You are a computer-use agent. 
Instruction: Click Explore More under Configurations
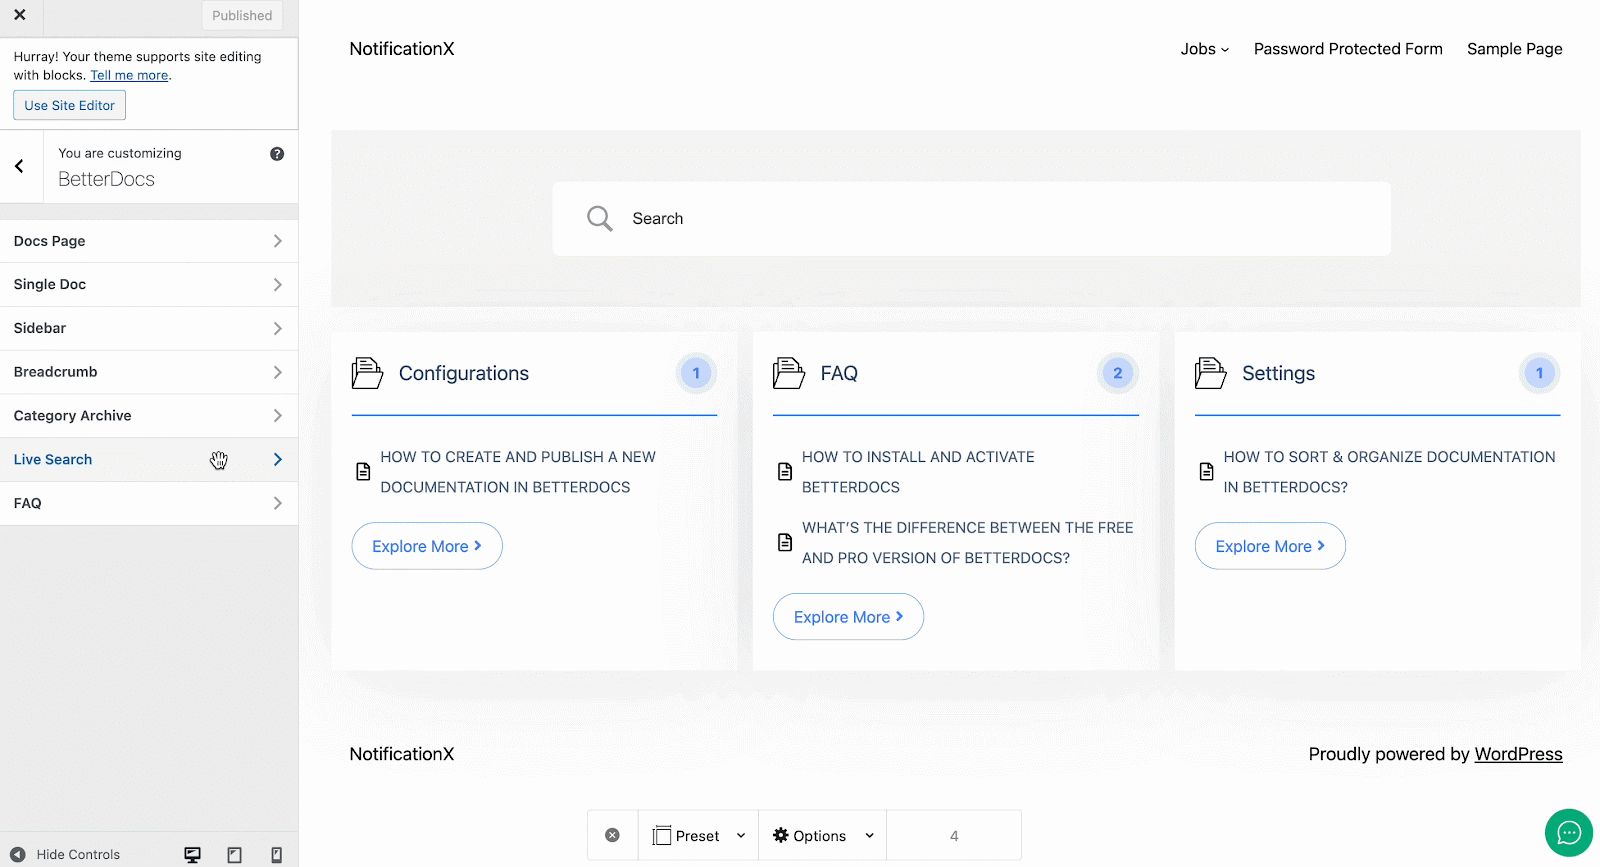(x=427, y=546)
